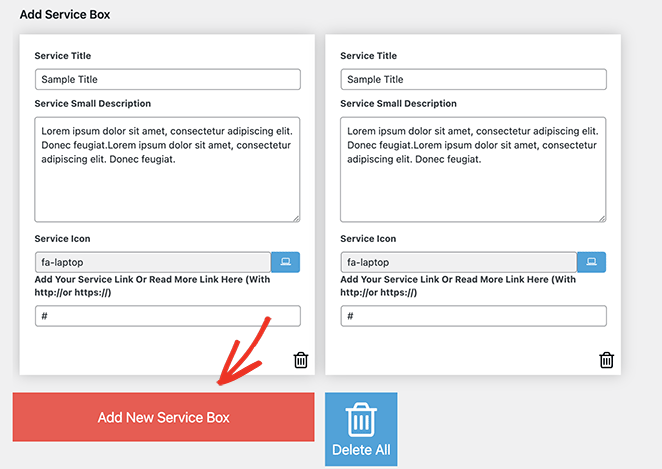Grab the first description textarea resize handle
The image size is (662, 469).
pyautogui.click(x=295, y=216)
